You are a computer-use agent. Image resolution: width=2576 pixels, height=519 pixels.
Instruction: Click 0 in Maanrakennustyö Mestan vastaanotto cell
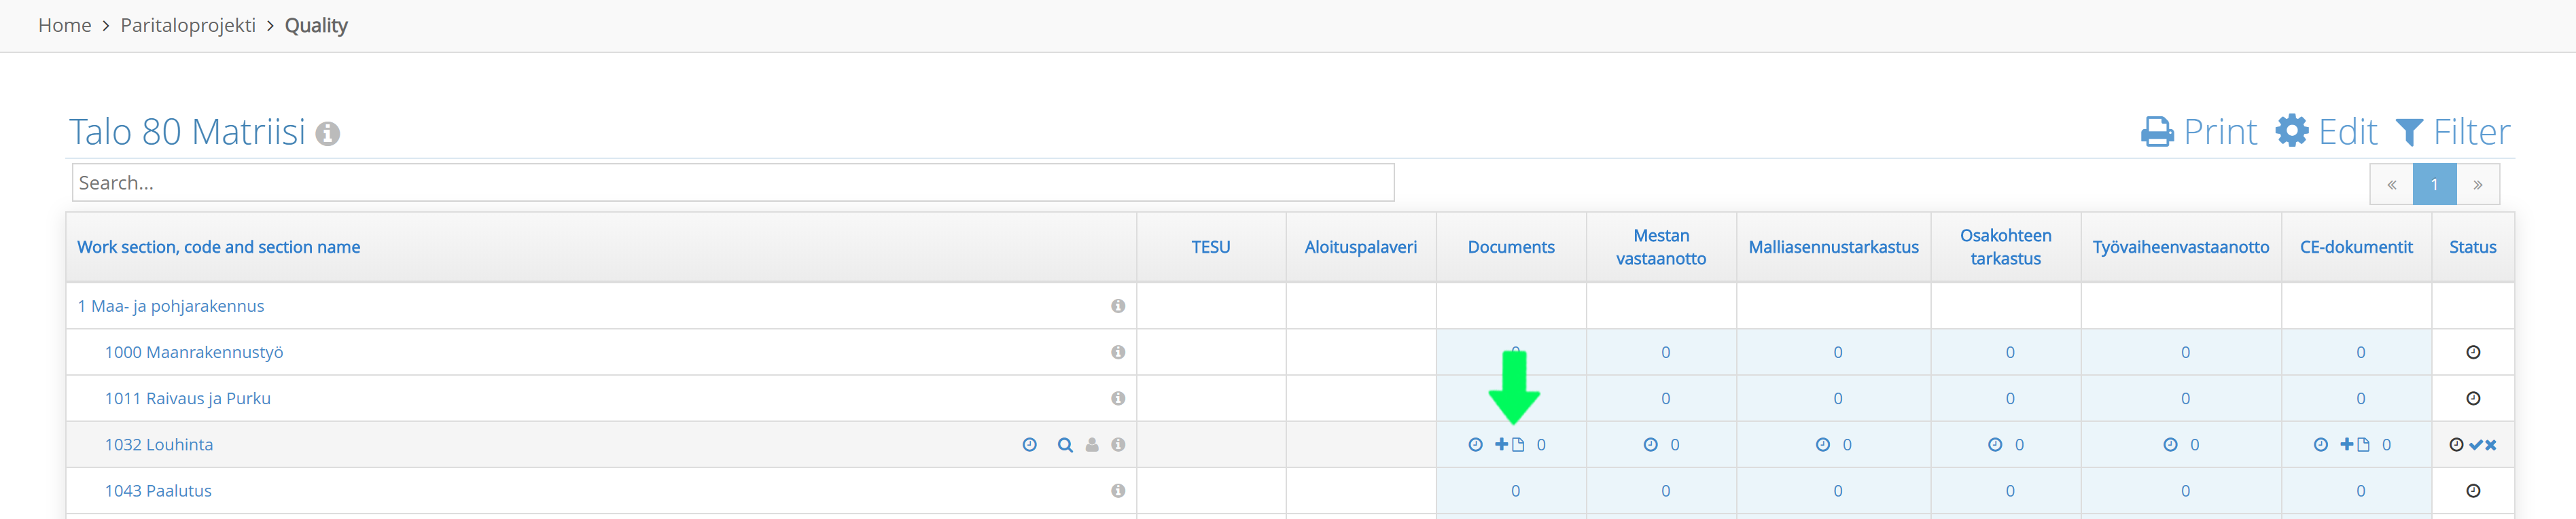click(1665, 352)
